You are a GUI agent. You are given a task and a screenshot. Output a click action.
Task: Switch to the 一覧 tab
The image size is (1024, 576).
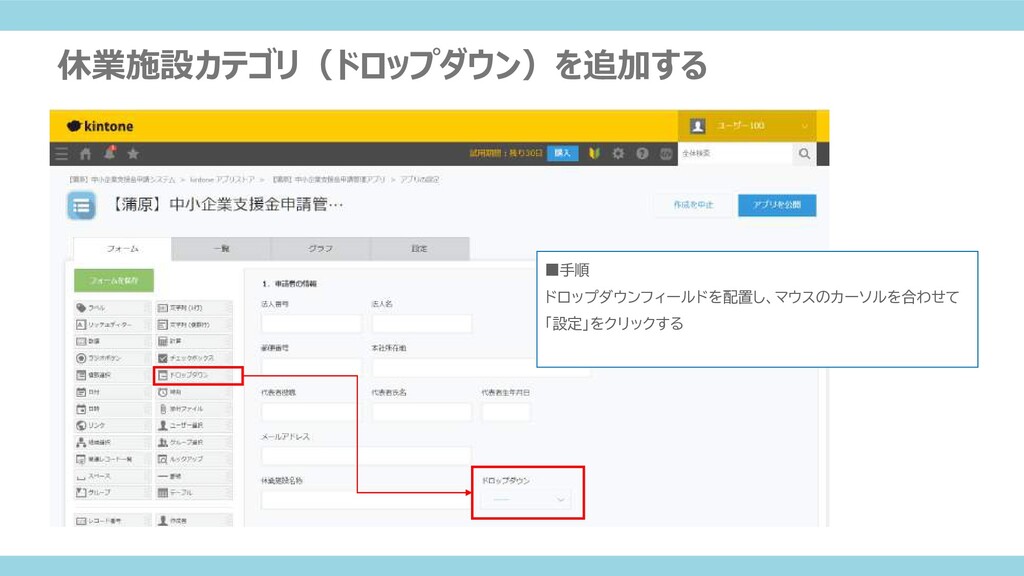[221, 249]
